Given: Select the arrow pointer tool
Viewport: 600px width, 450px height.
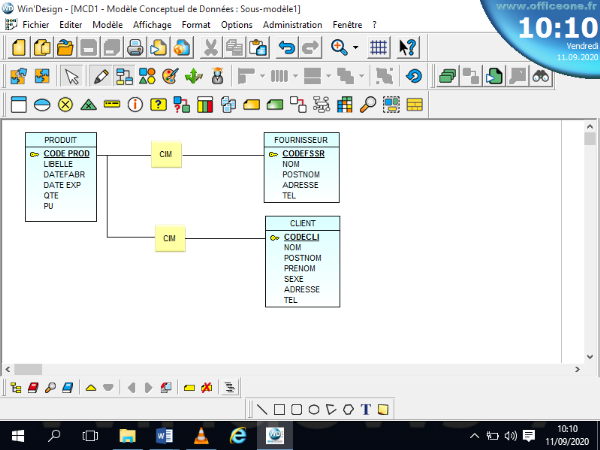Looking at the screenshot, I should tap(72, 76).
